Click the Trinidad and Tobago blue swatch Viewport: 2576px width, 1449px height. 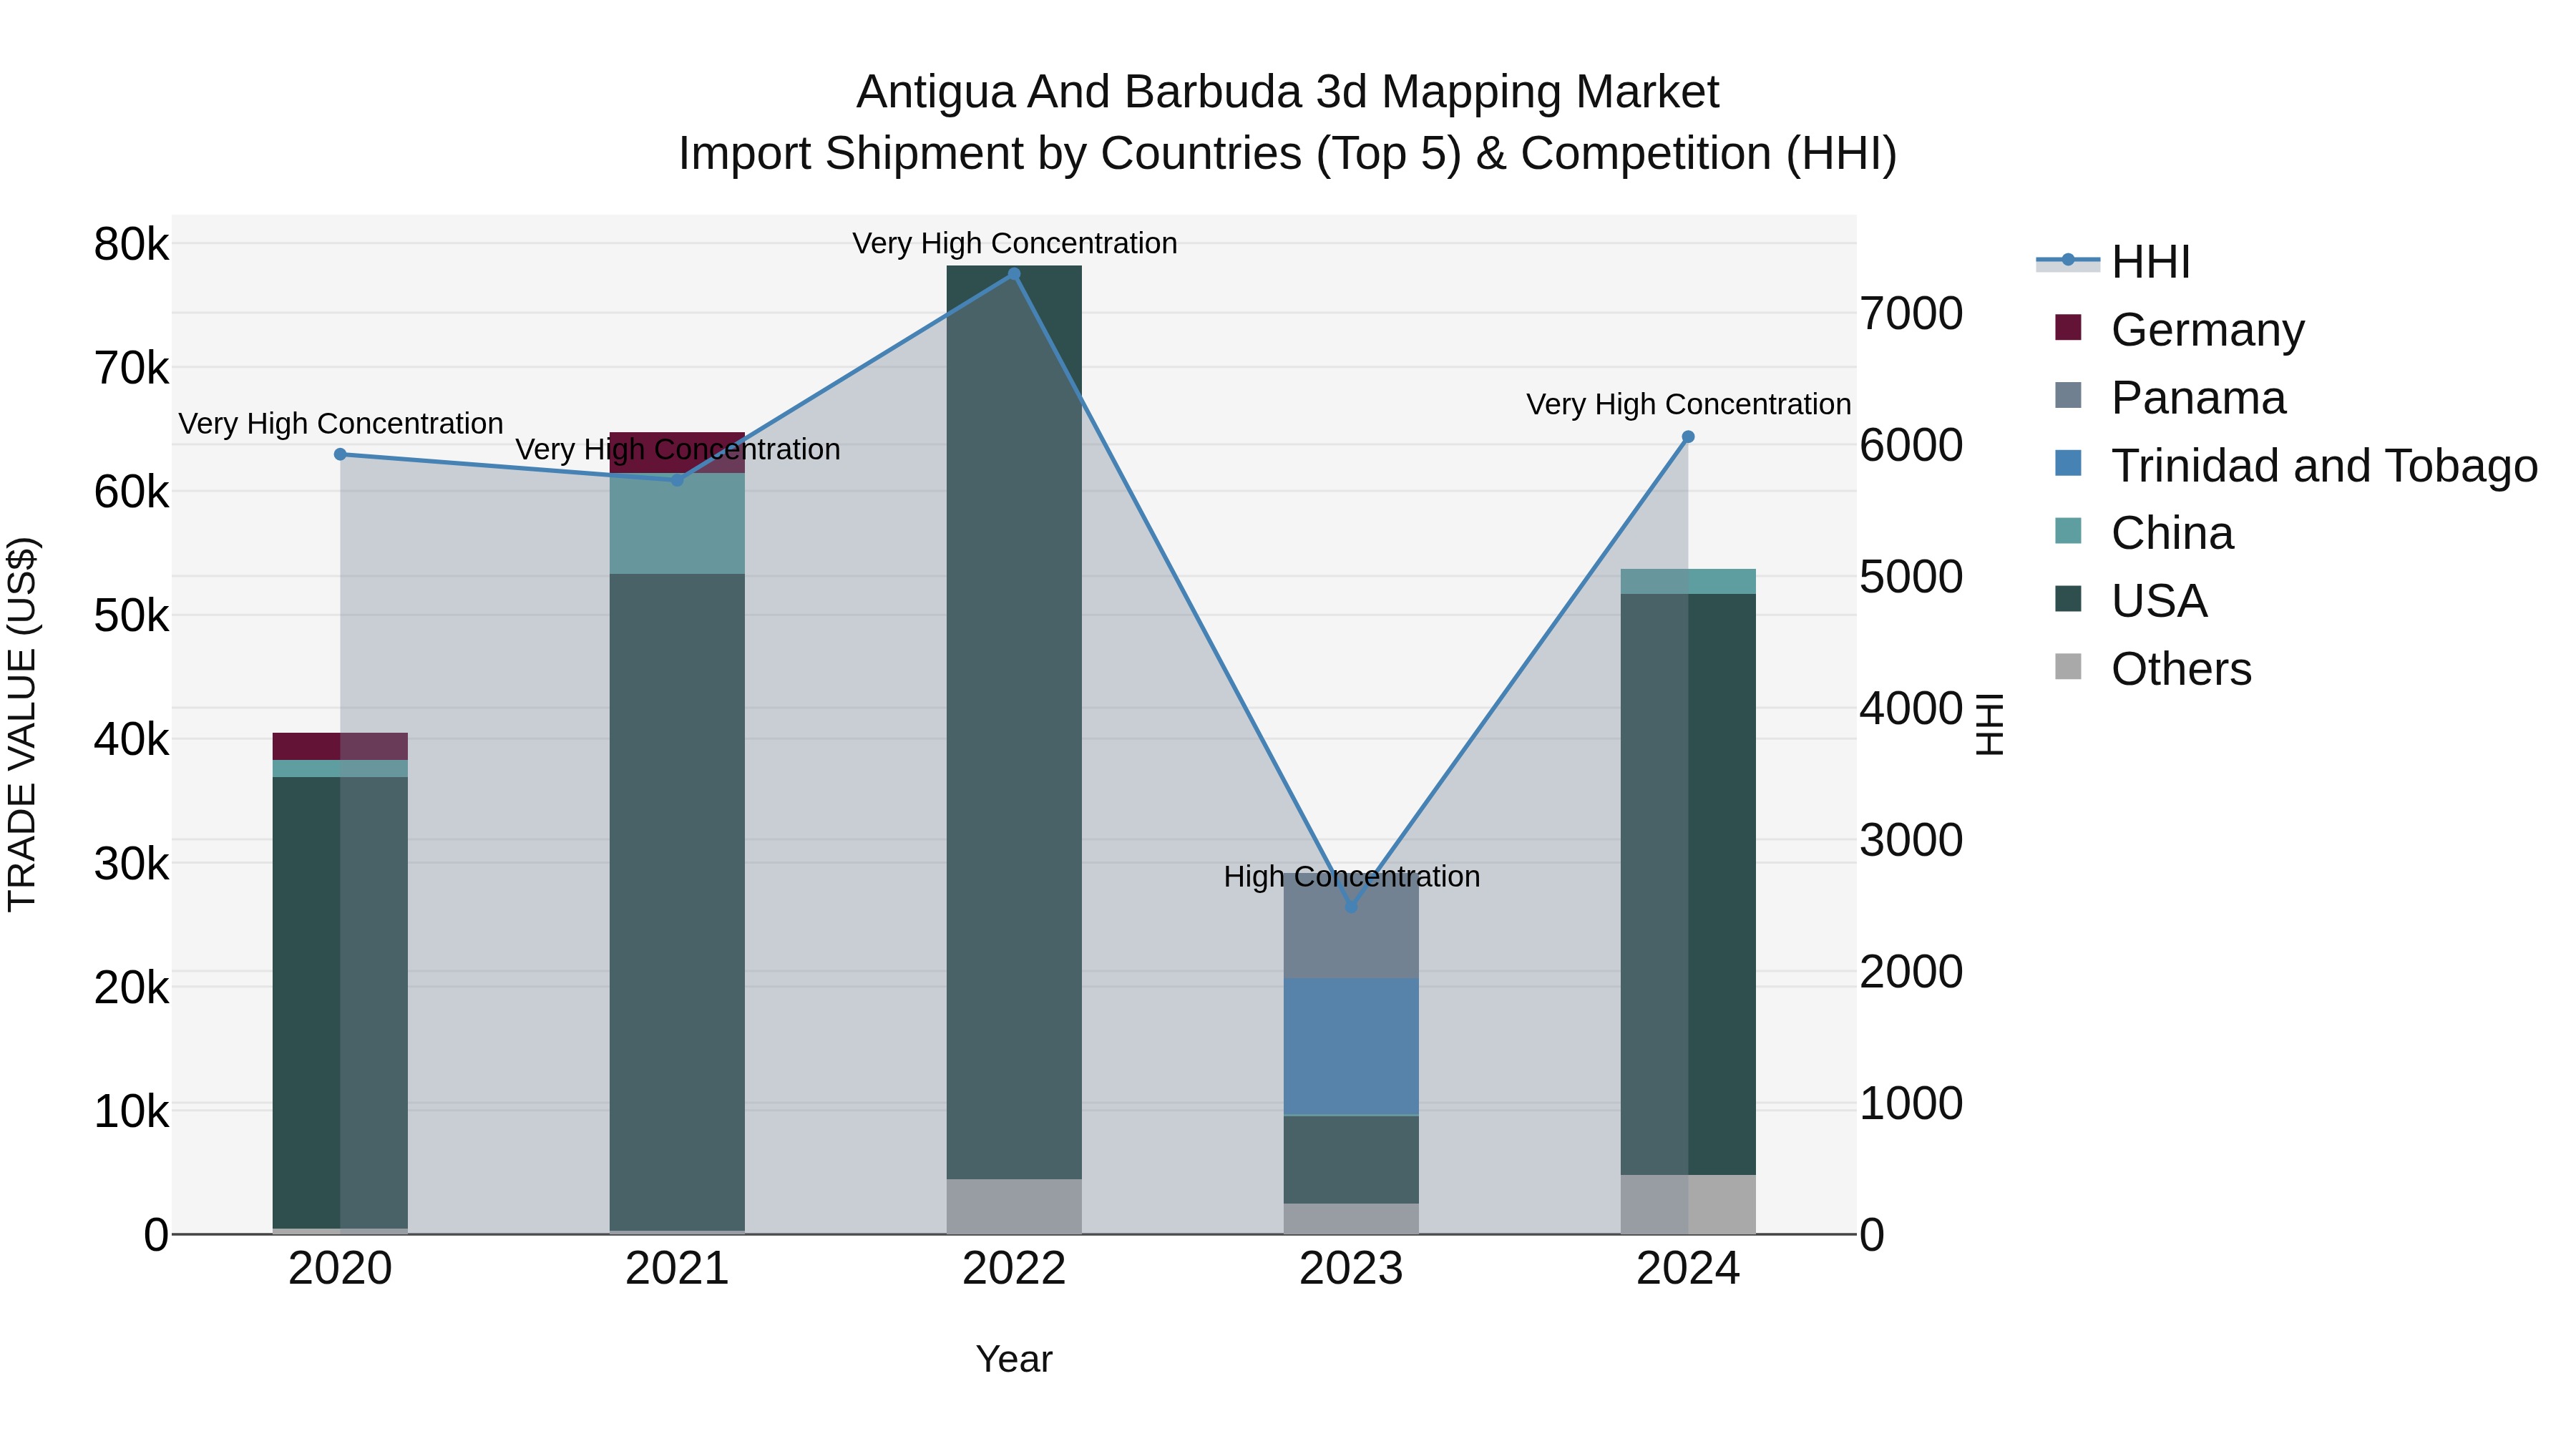tap(2068, 463)
